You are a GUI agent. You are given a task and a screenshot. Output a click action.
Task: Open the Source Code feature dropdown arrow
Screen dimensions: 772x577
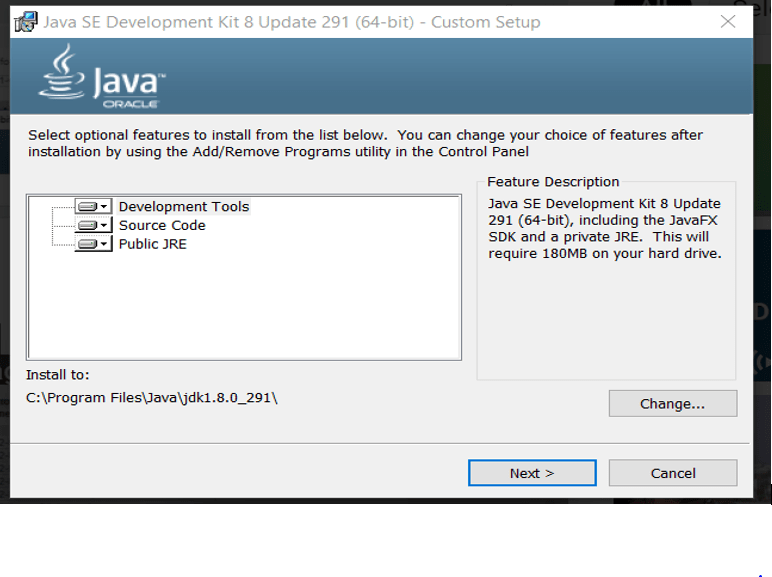tap(104, 225)
